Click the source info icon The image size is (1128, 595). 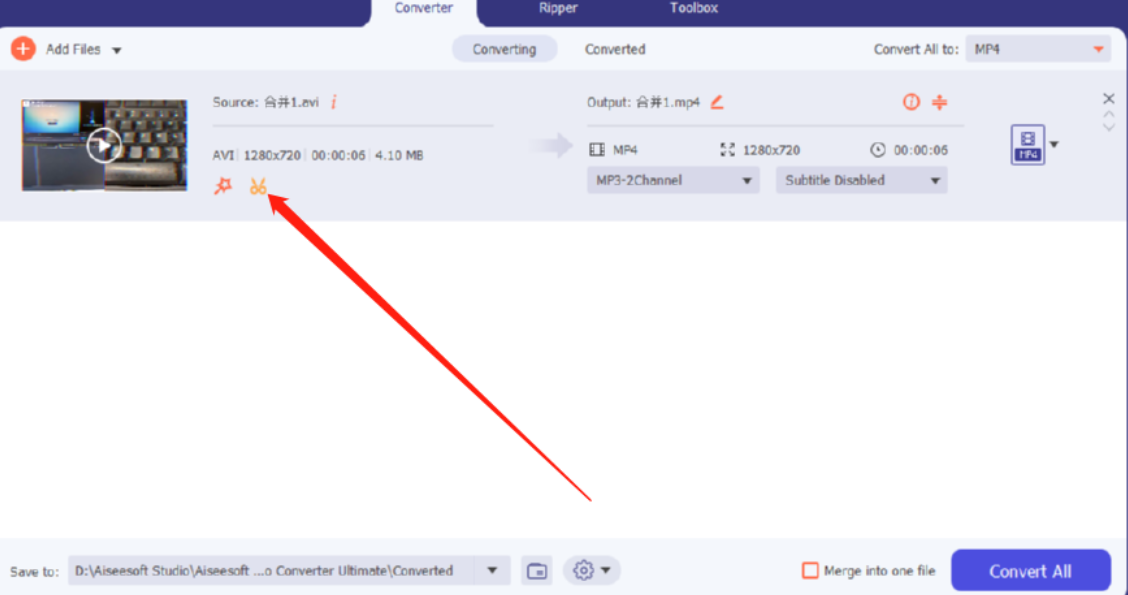pyautogui.click(x=334, y=102)
